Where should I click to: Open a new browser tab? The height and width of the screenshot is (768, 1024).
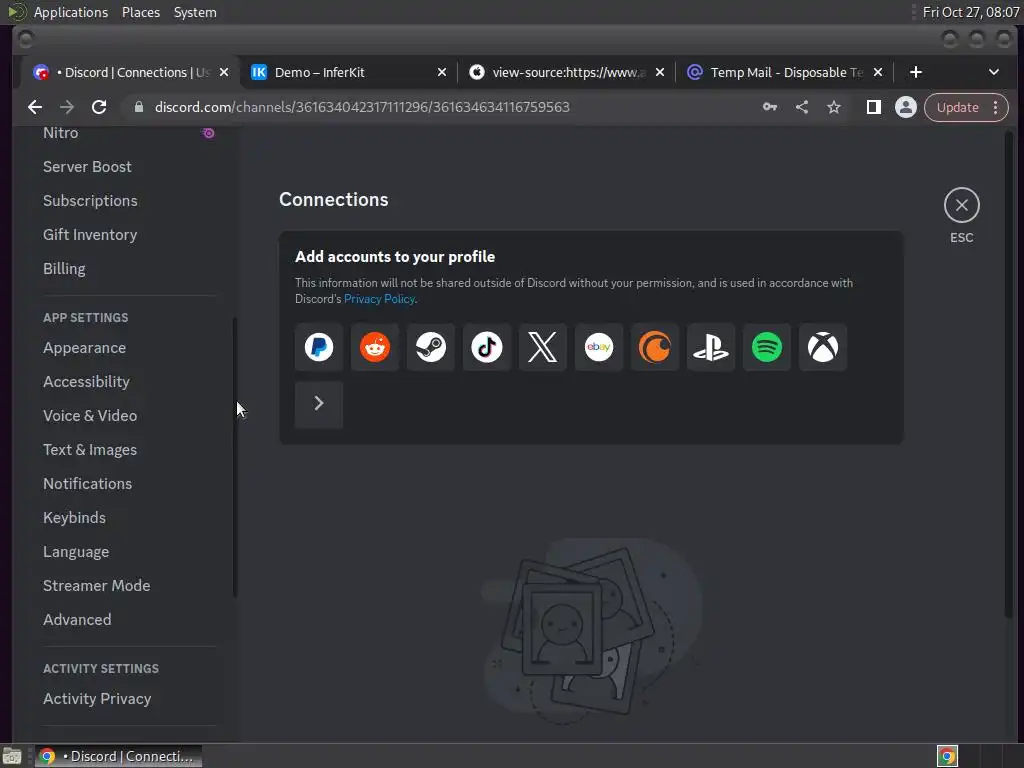click(916, 72)
